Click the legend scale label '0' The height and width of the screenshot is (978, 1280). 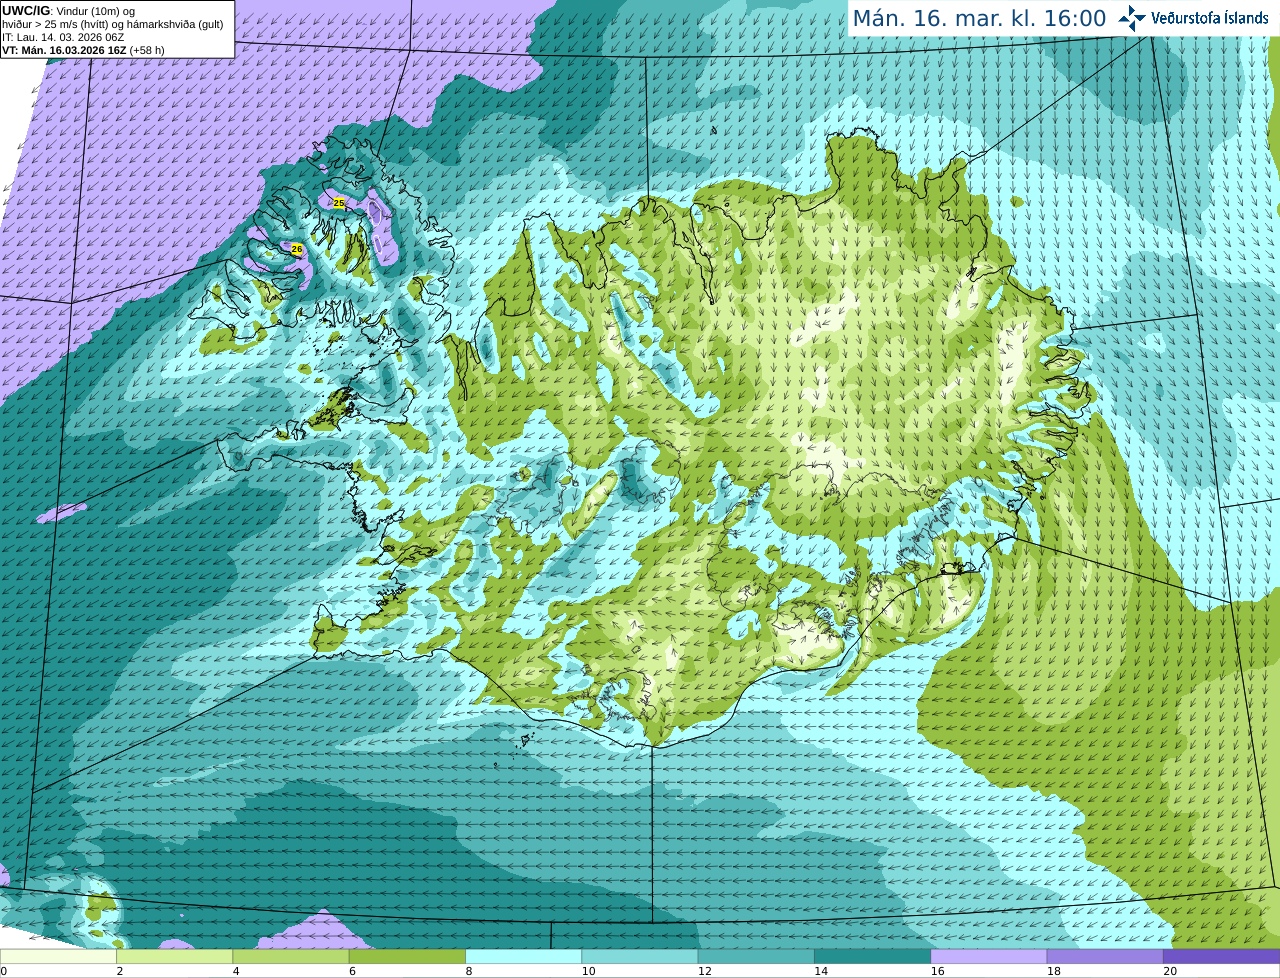tap(4, 971)
